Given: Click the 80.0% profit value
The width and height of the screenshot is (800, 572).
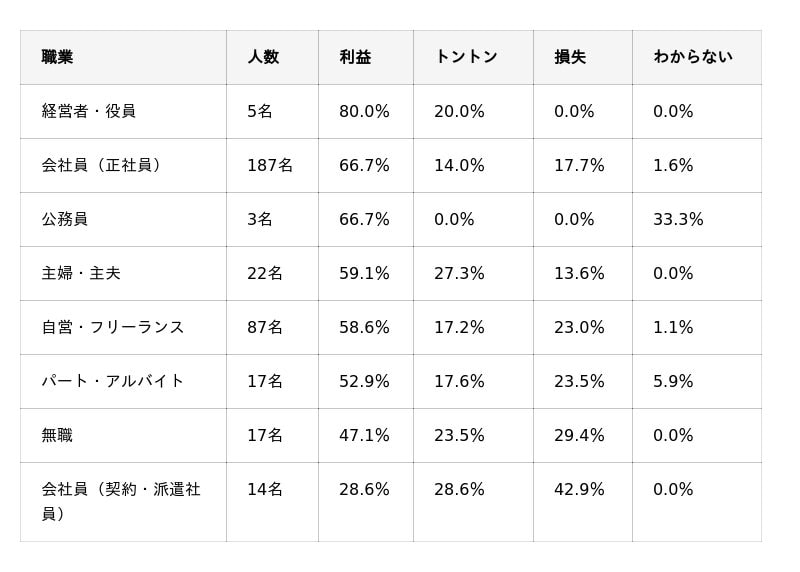Looking at the screenshot, I should (x=364, y=111).
